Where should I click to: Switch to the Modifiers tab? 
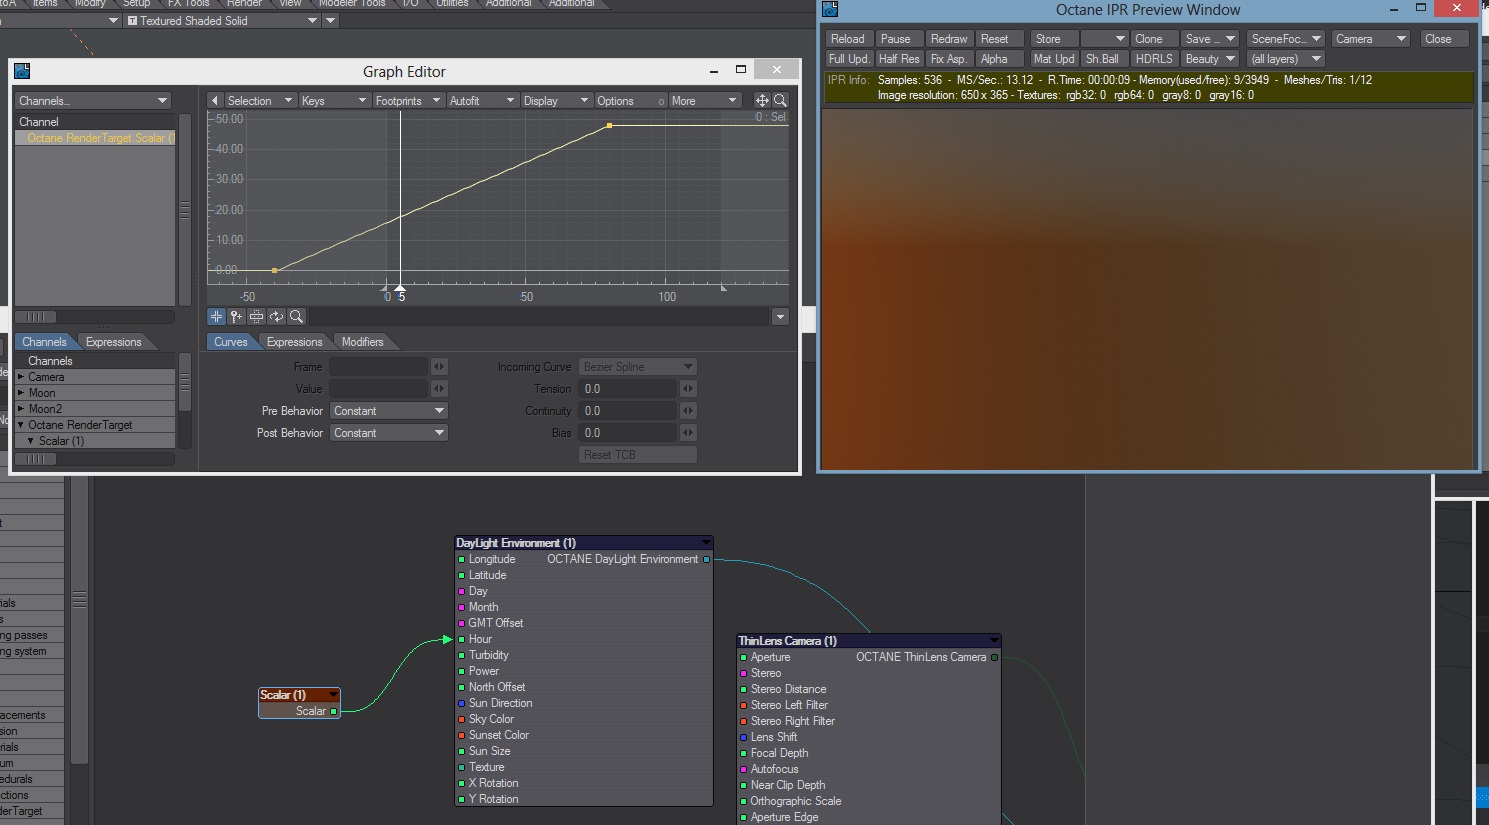click(362, 342)
